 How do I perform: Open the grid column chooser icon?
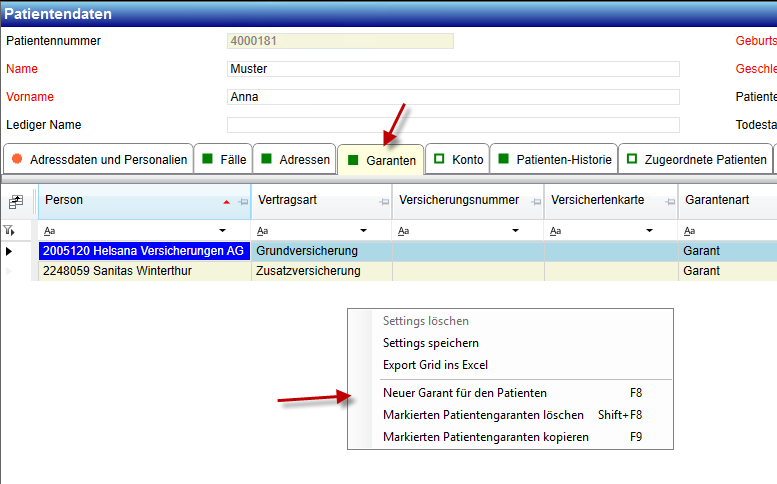[16, 202]
